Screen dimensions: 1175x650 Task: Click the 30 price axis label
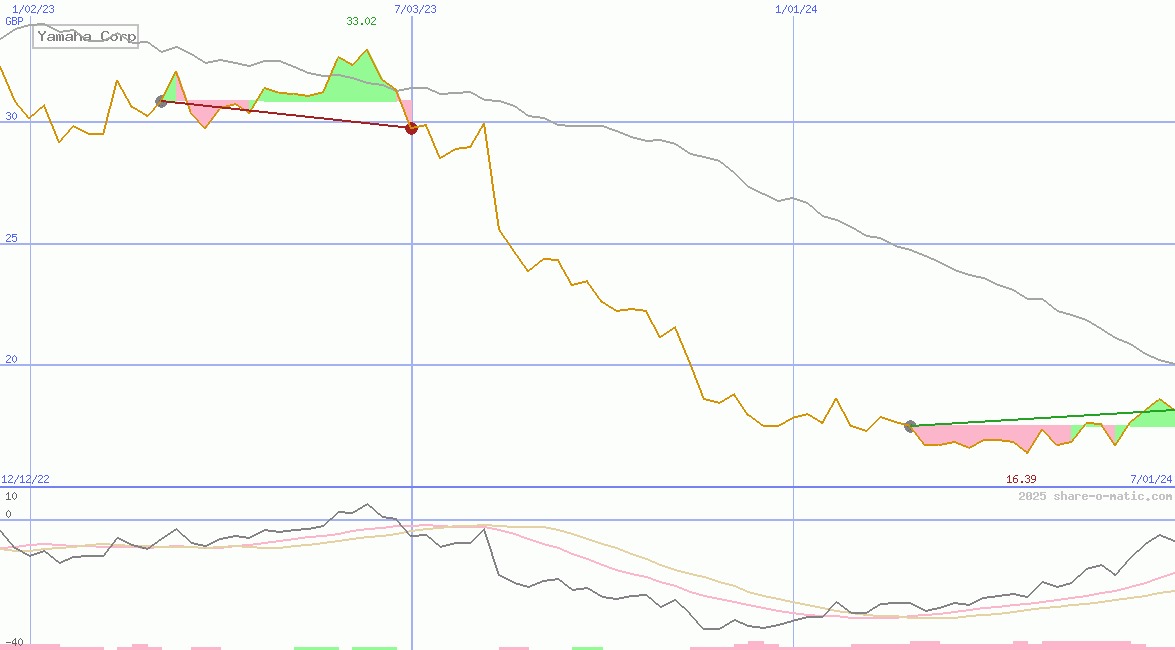pyautogui.click(x=11, y=116)
